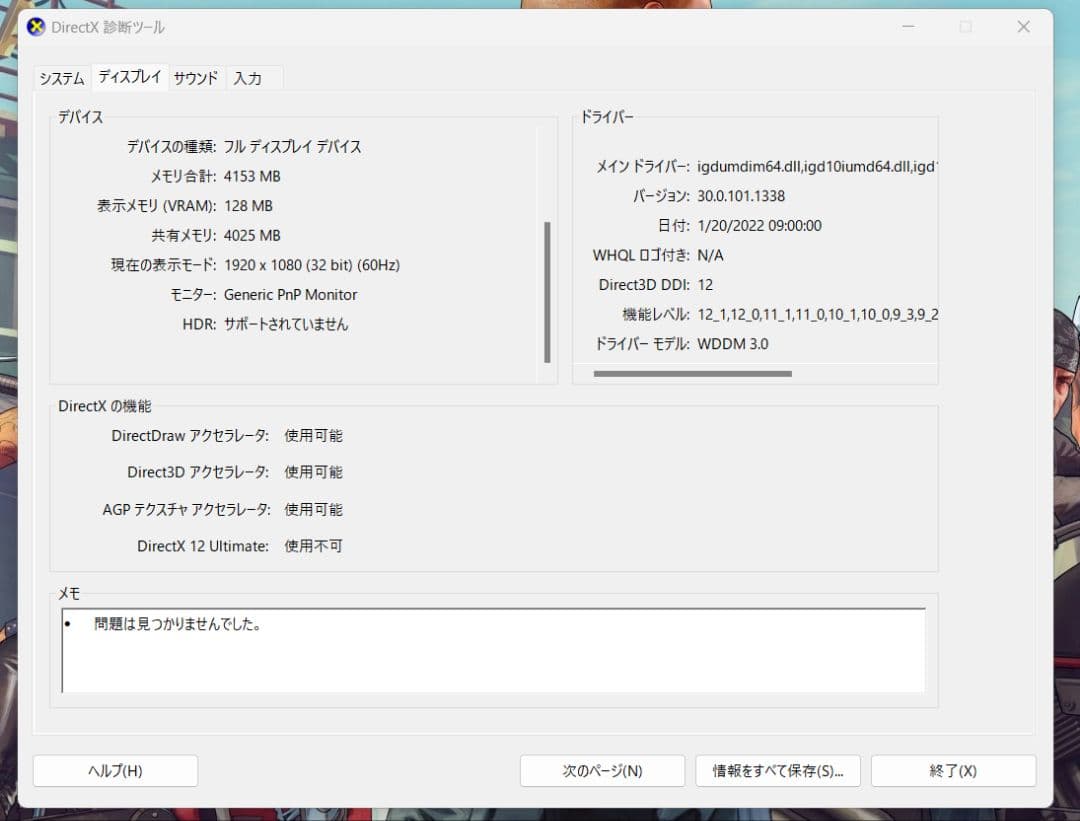Screen dimensions: 1080x821
Task: Switch to the システム tab
Action: click(x=61, y=76)
